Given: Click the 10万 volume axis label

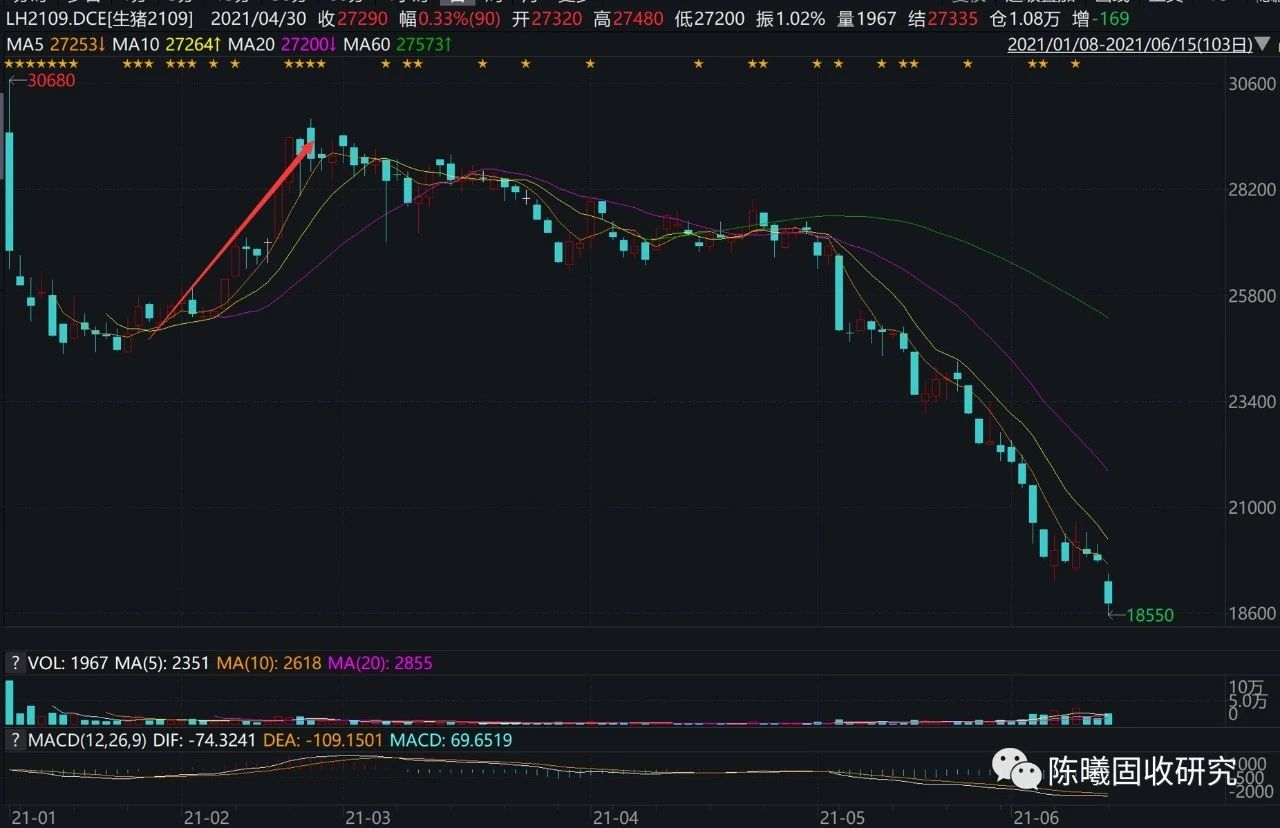Looking at the screenshot, I should (x=1248, y=688).
